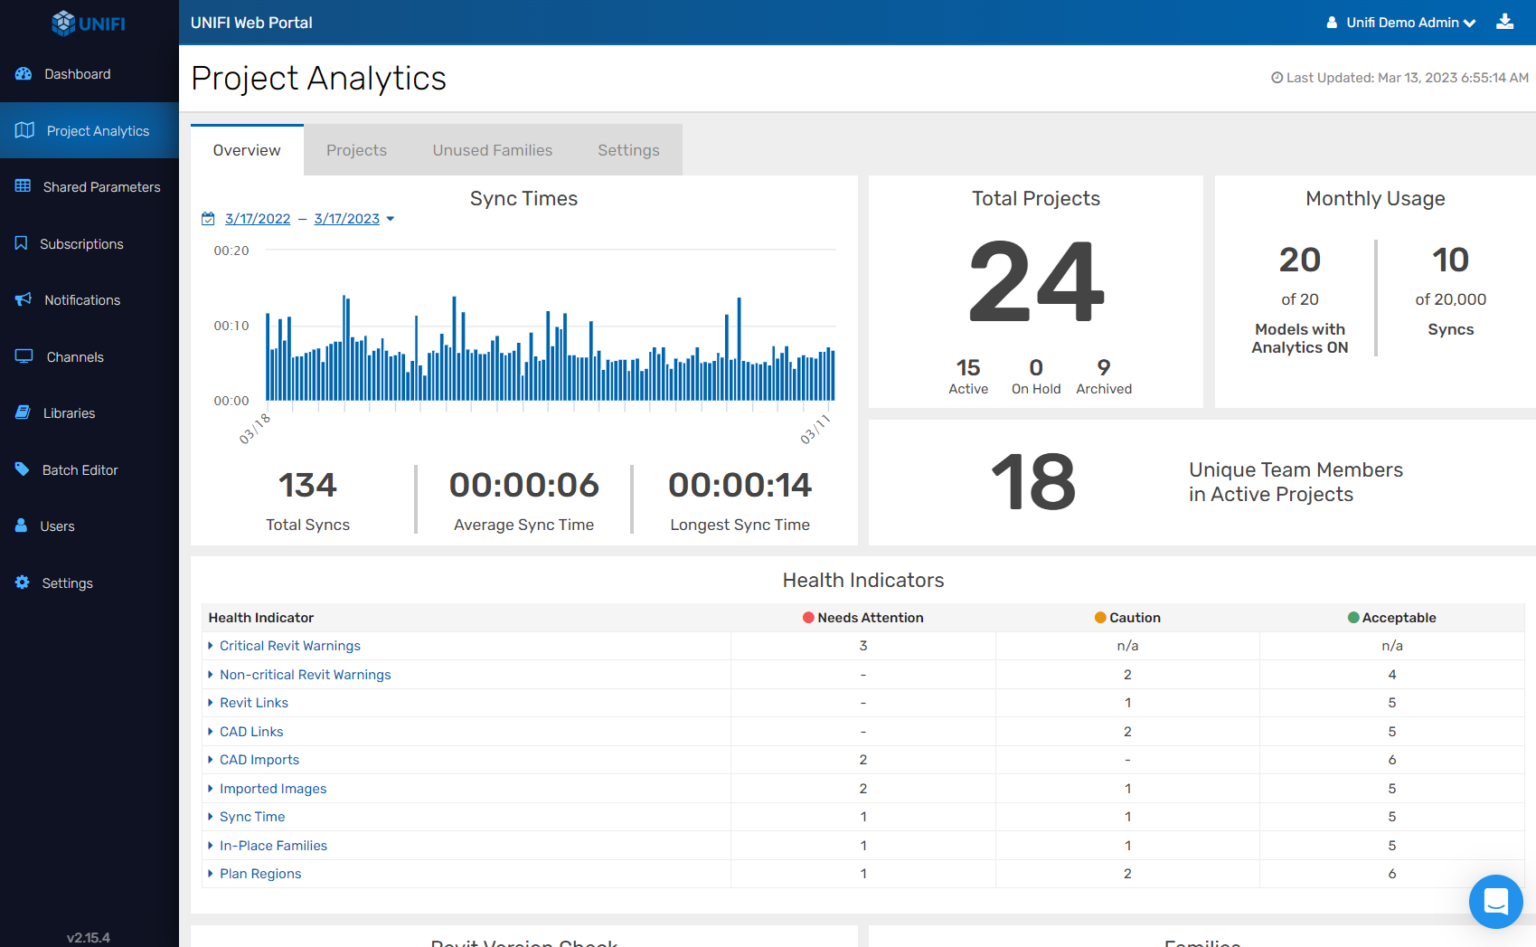This screenshot has width=1536, height=947.
Task: Open the Unifi Demo Admin account dropdown
Action: pyautogui.click(x=1399, y=22)
